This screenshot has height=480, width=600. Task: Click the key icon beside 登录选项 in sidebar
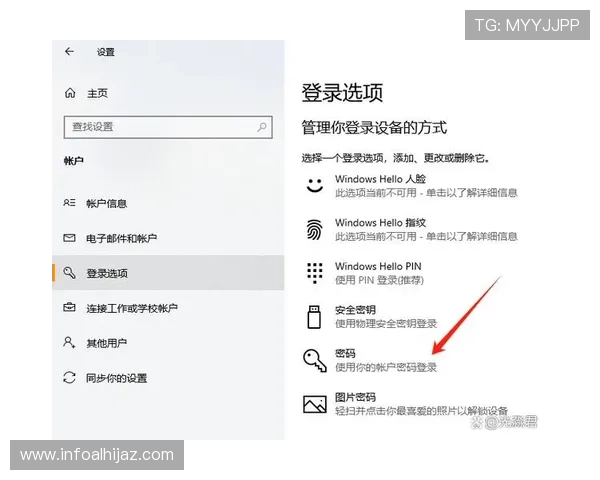pos(69,273)
